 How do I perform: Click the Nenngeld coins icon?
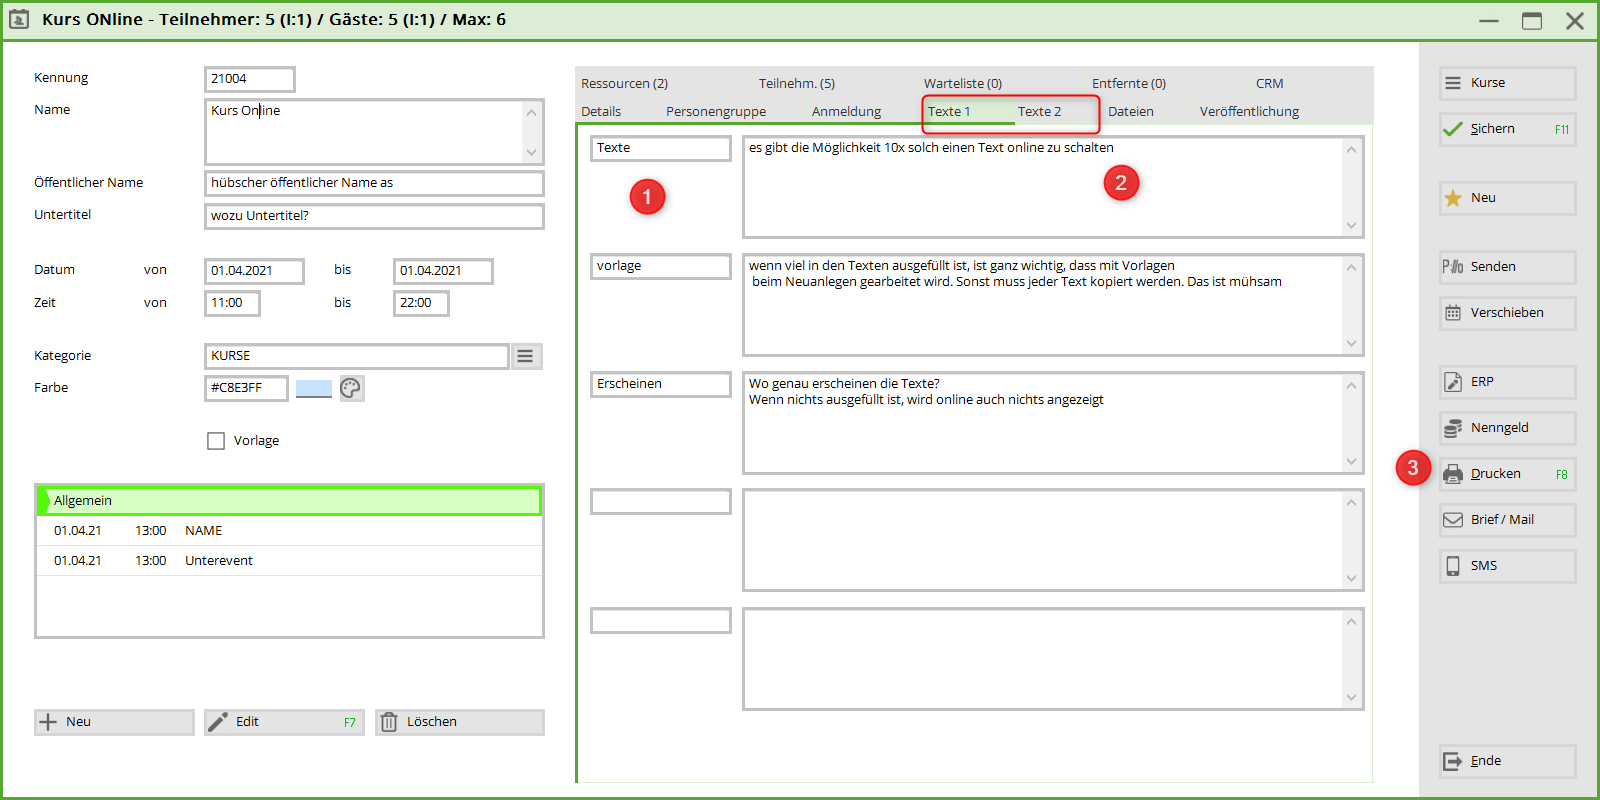1453,428
